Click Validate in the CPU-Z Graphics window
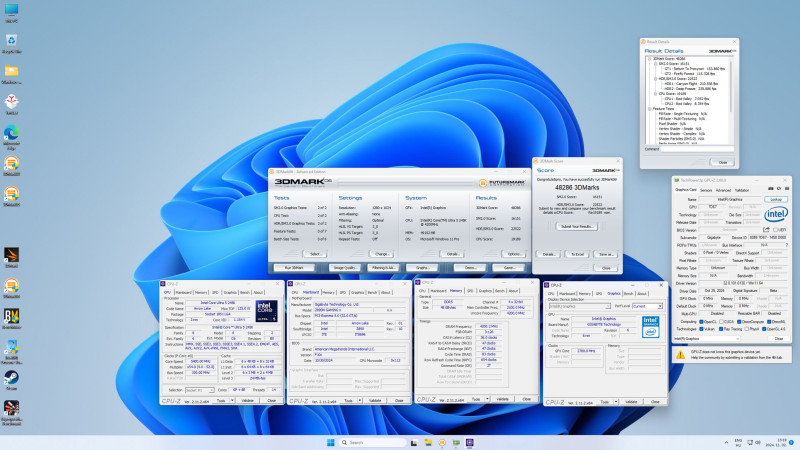Image resolution: width=800 pixels, height=450 pixels. pos(631,402)
